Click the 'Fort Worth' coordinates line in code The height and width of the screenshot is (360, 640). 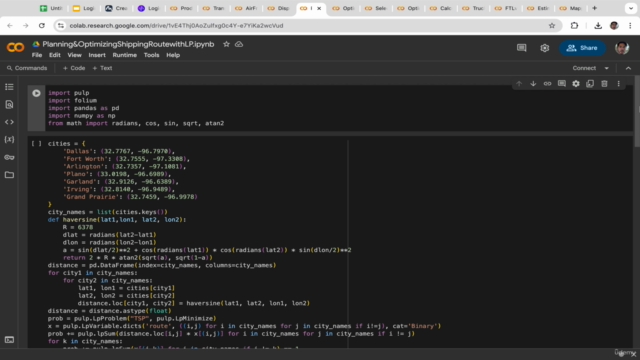pyautogui.click(x=126, y=159)
